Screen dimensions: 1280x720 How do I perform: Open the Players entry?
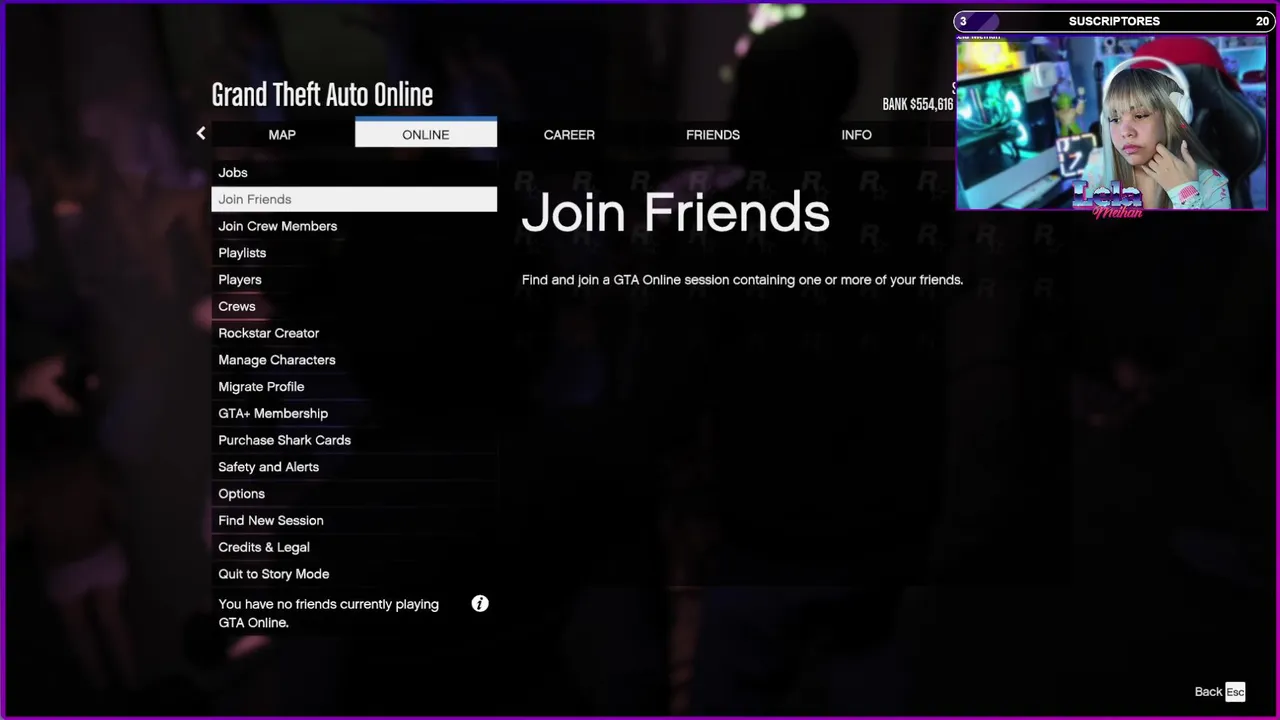354,279
